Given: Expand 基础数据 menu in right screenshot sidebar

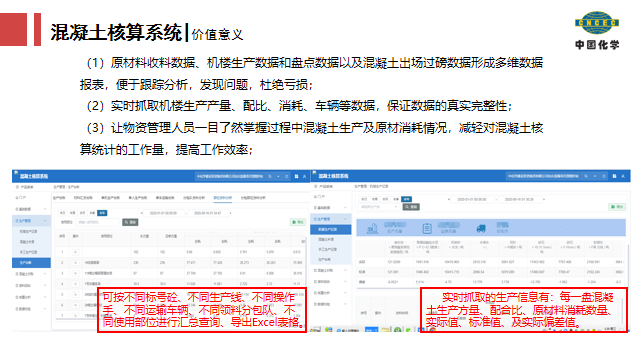Looking at the screenshot, I should pyautogui.click(x=330, y=208).
